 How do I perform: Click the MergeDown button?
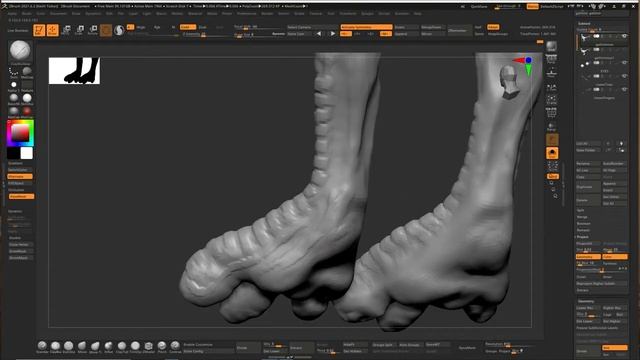(x=432, y=27)
